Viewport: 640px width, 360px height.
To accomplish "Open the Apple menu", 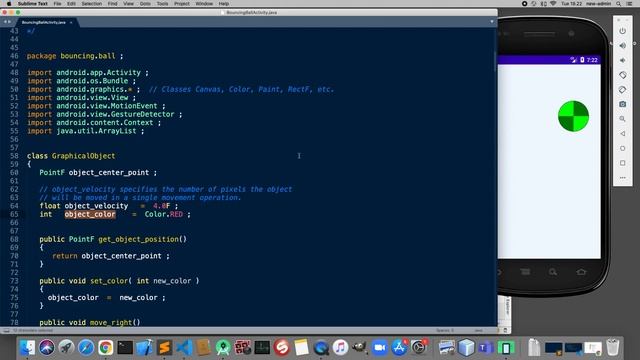I will point(9,3).
